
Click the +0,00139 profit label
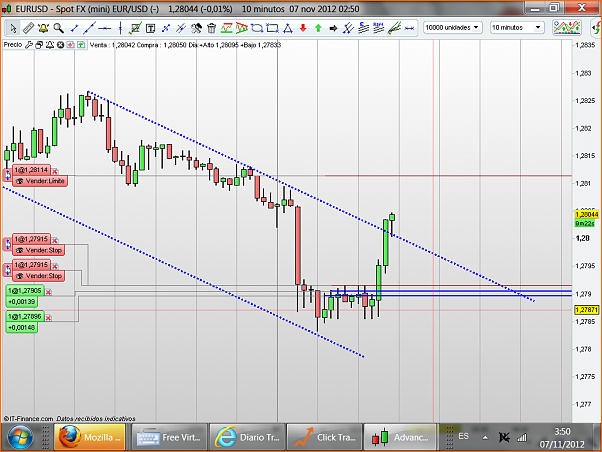click(x=22, y=302)
